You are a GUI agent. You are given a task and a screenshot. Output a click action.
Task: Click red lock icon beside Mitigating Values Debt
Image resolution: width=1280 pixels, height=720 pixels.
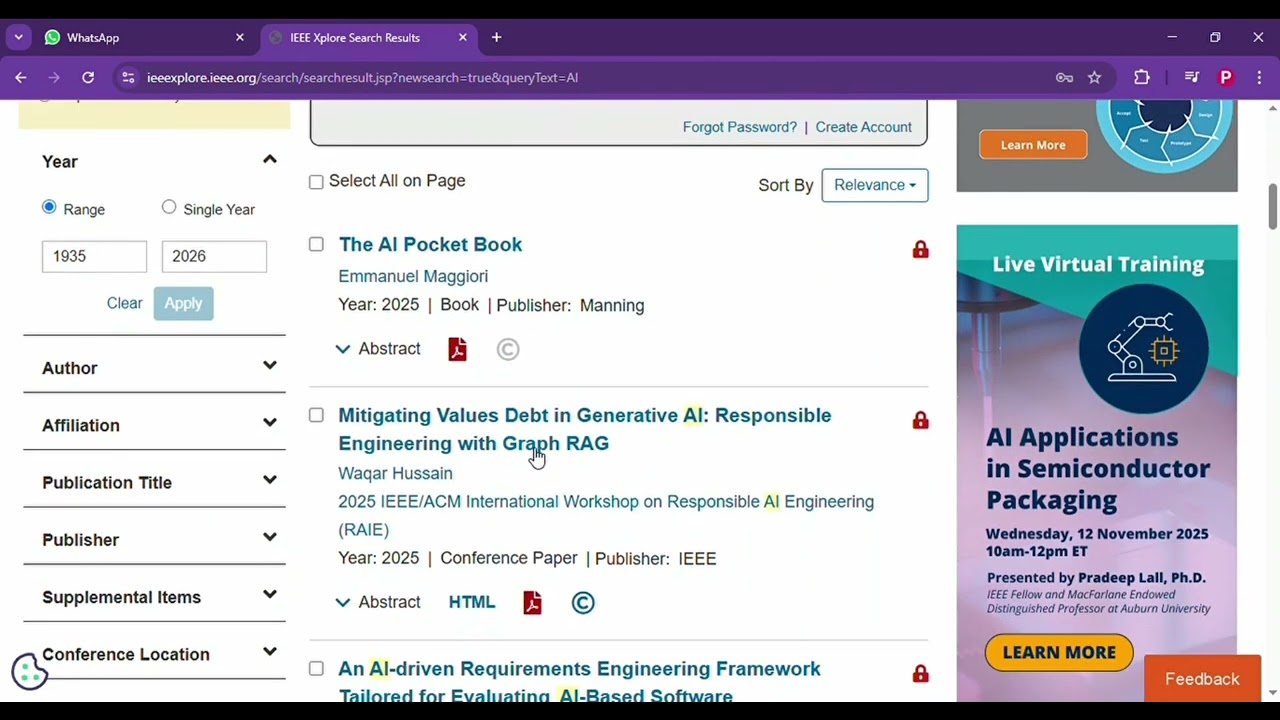920,420
